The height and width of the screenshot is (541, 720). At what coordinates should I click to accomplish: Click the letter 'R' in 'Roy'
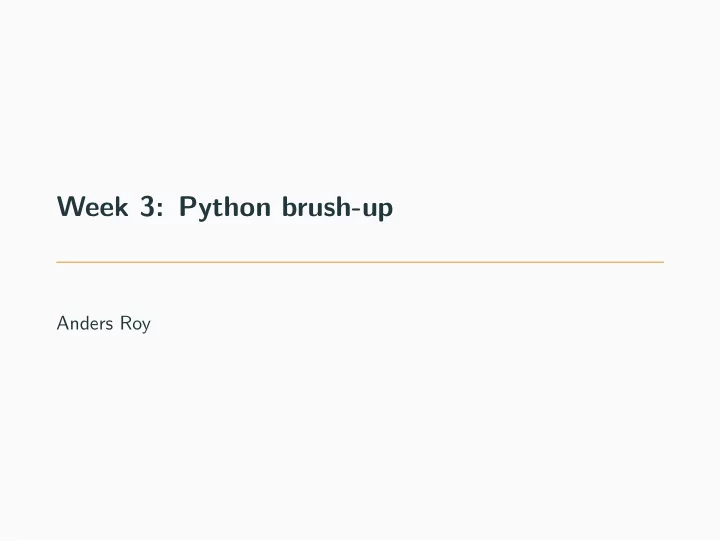tap(125, 323)
